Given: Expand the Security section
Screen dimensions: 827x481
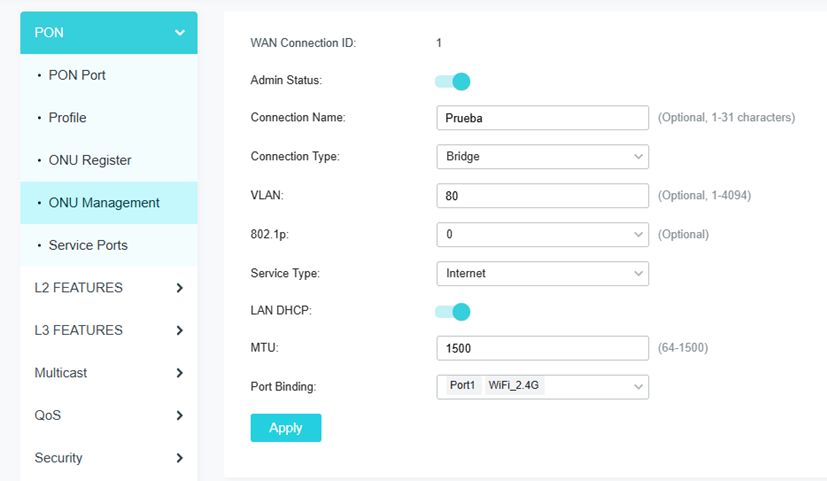Looking at the screenshot, I should [x=109, y=458].
